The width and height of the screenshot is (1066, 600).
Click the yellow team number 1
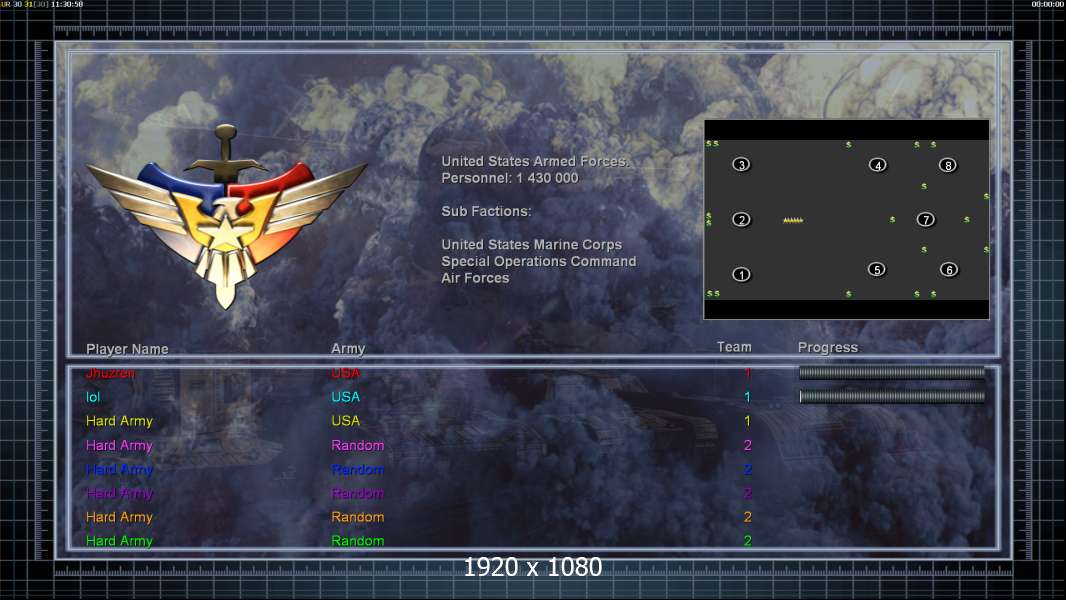(x=747, y=421)
